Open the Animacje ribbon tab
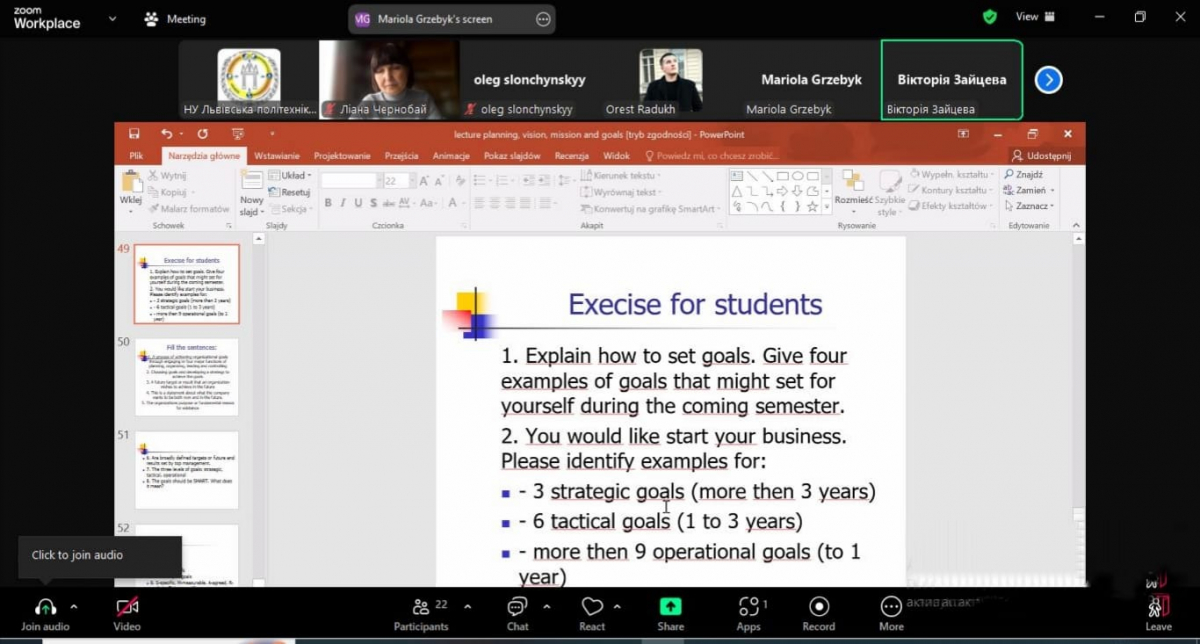This screenshot has width=1200, height=644. (x=451, y=156)
